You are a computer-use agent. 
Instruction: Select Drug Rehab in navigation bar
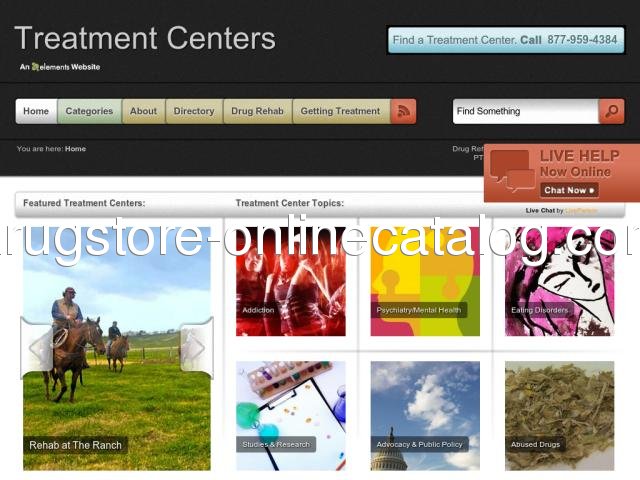coord(258,111)
